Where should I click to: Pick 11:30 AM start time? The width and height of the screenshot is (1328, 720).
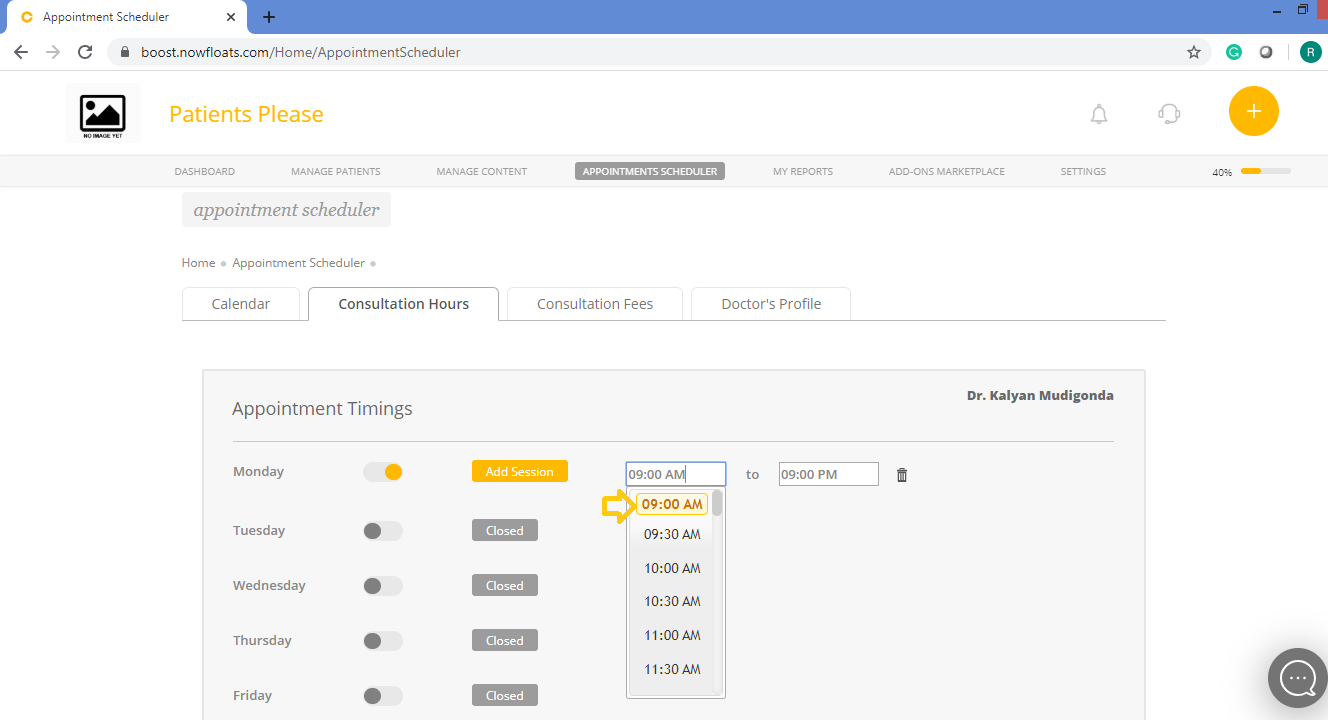tap(672, 669)
